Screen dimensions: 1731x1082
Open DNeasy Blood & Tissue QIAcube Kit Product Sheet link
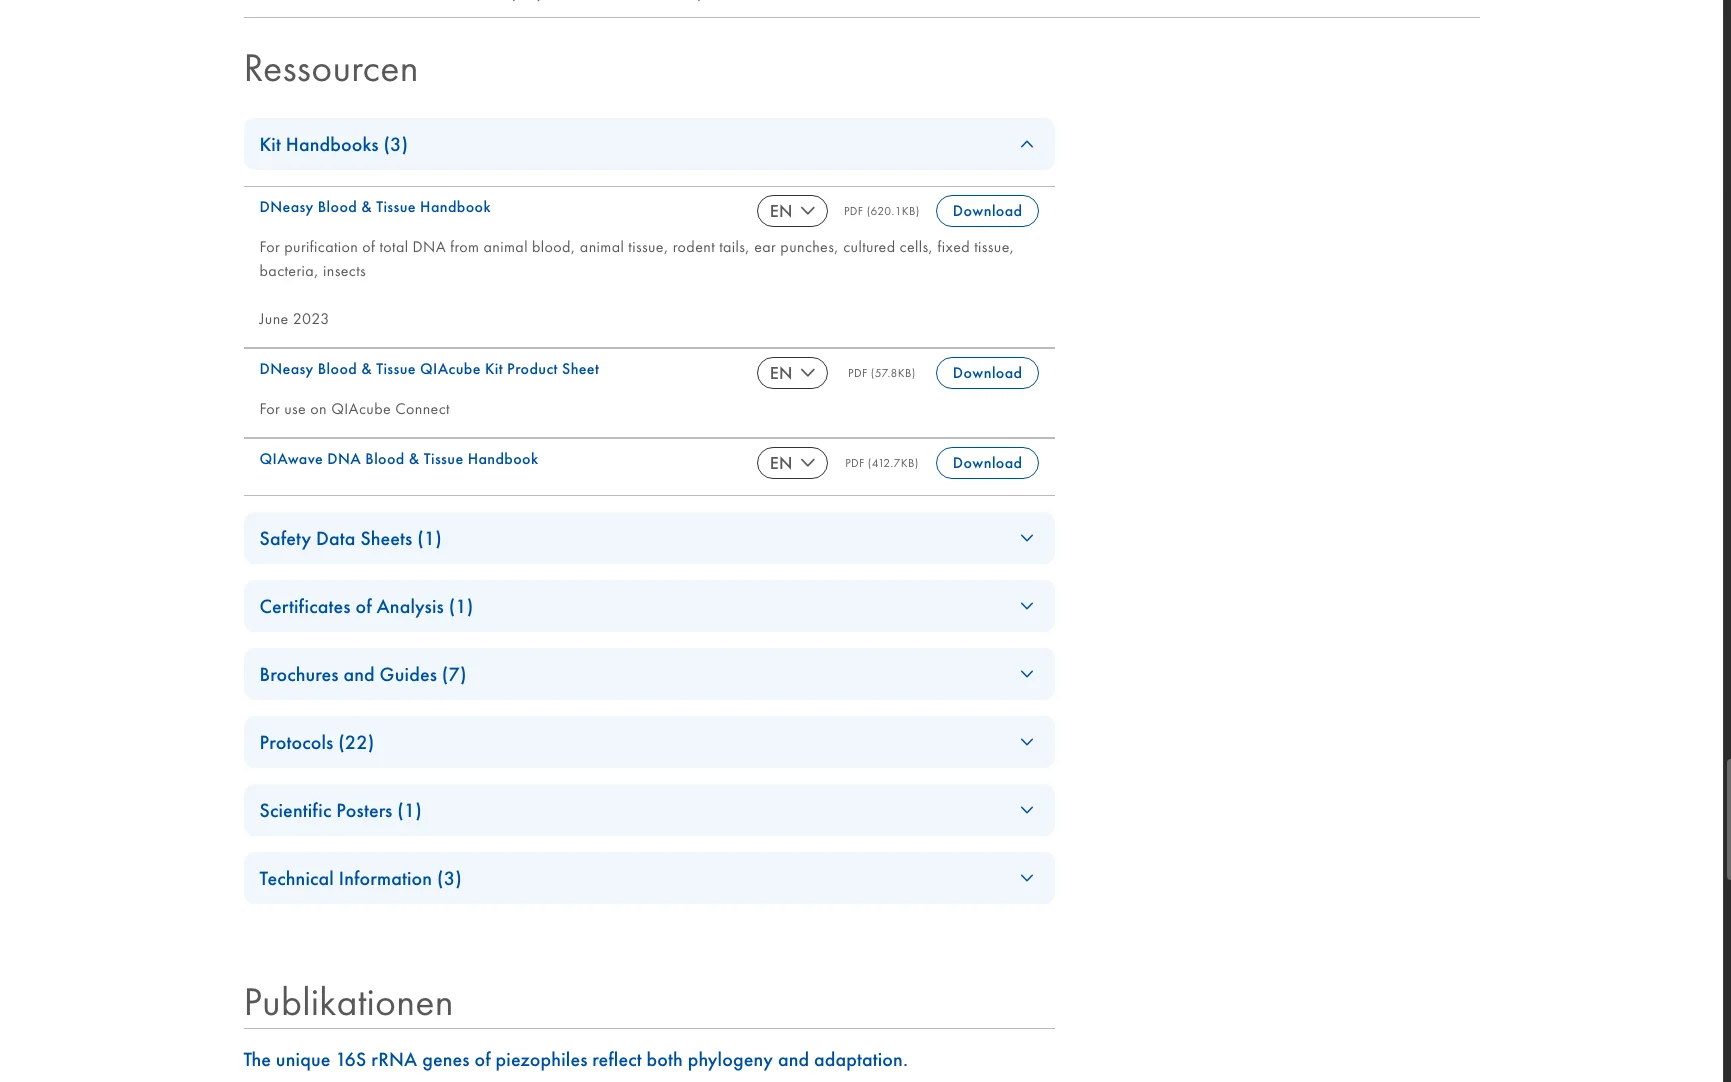point(429,369)
